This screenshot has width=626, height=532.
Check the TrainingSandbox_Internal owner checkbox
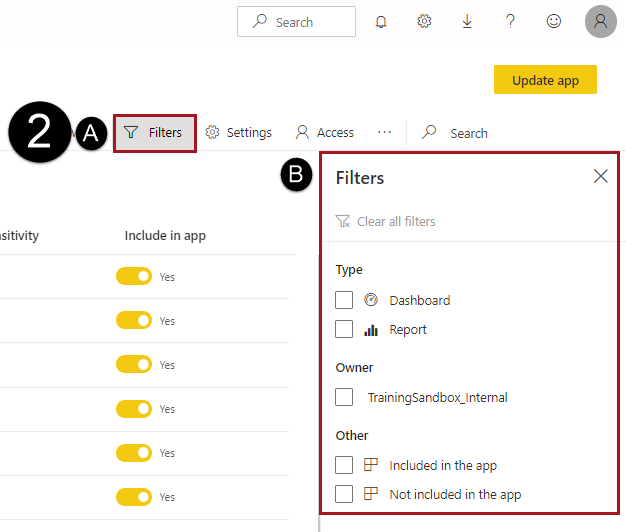pos(344,397)
